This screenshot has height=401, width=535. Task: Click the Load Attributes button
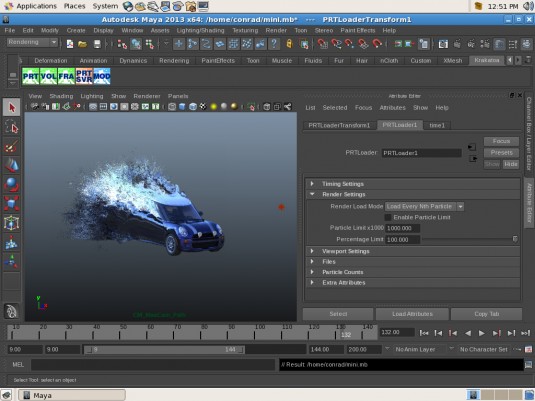pyautogui.click(x=412, y=314)
